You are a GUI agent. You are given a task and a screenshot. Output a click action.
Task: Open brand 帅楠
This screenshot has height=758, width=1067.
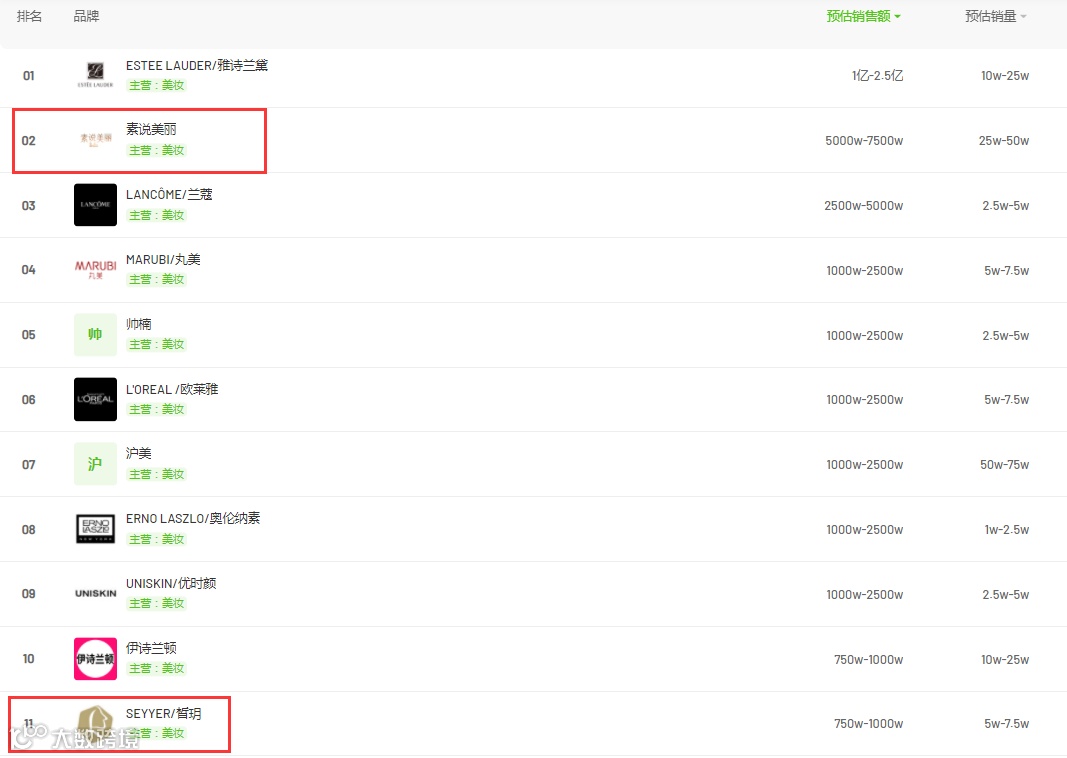[139, 324]
